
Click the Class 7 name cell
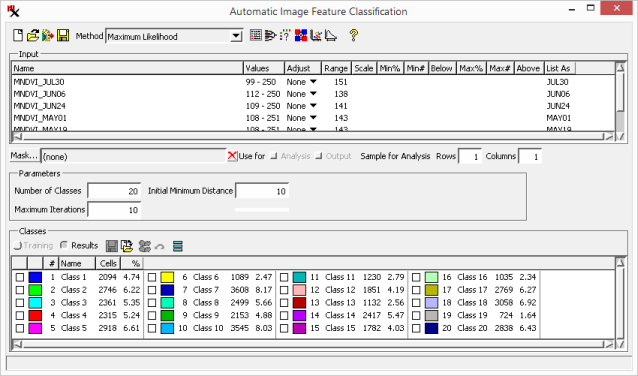pyautogui.click(x=206, y=290)
